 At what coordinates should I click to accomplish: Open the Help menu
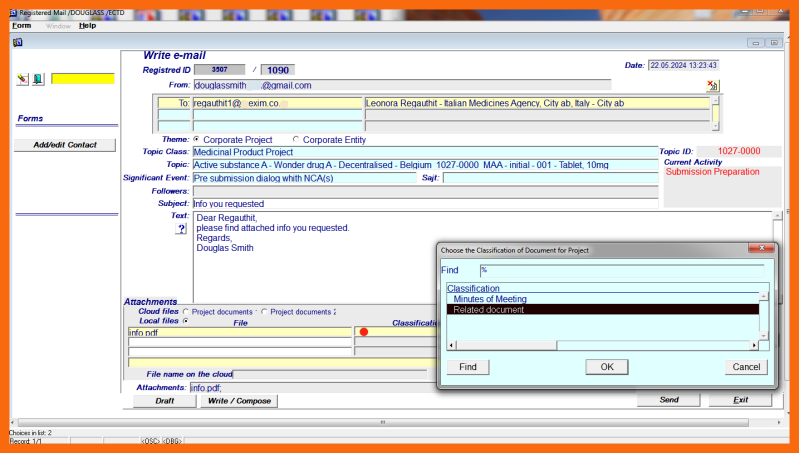88,25
